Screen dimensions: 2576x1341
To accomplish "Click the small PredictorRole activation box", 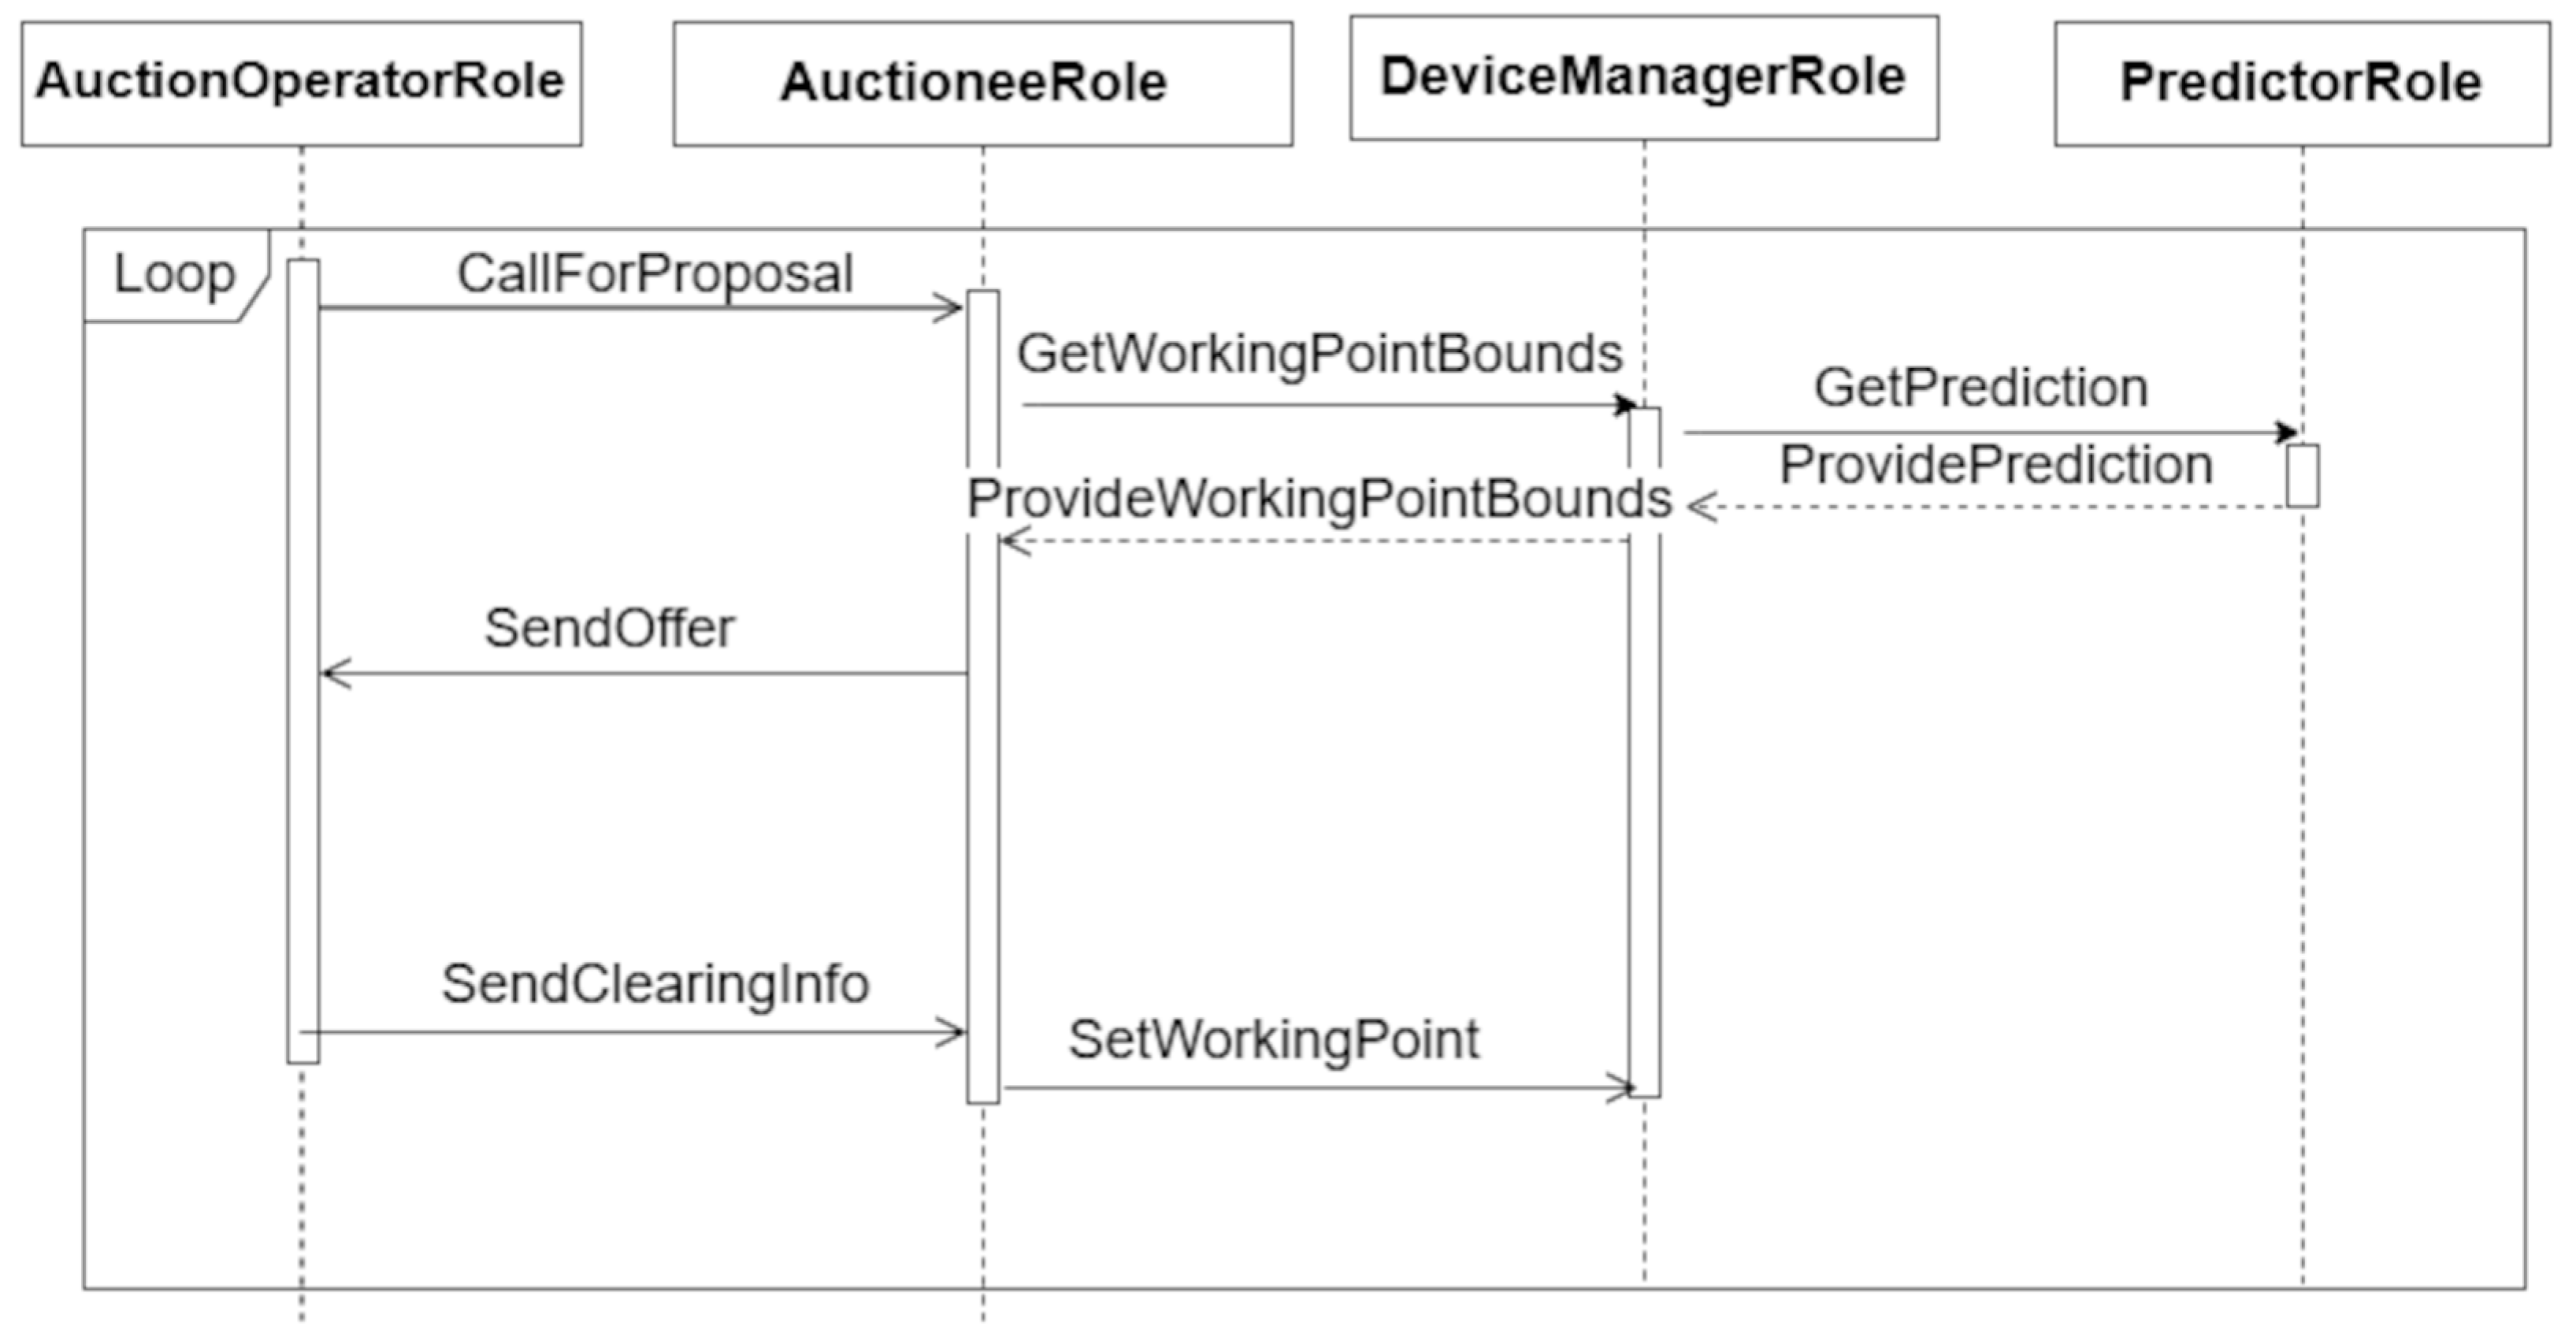I will [2302, 476].
